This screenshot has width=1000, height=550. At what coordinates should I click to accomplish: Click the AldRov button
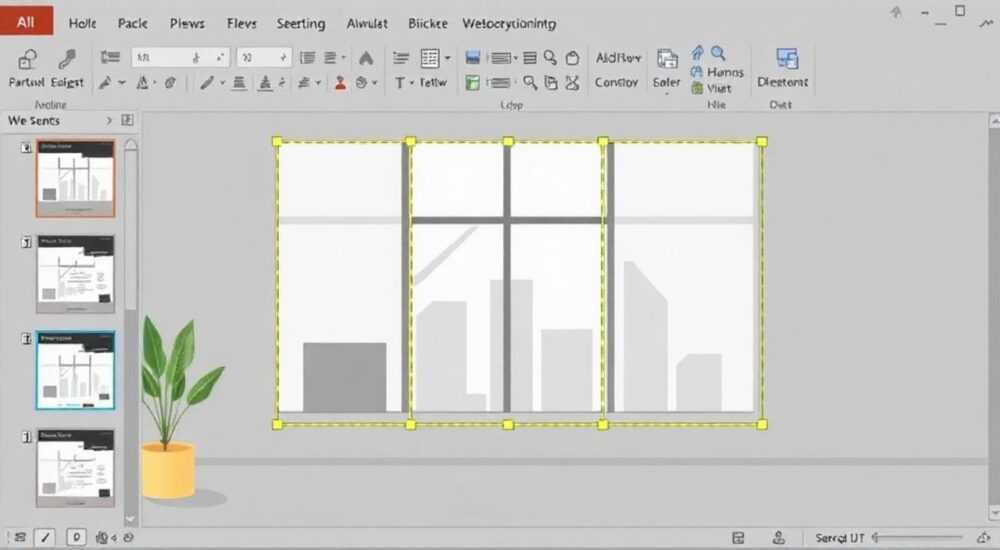tap(618, 58)
